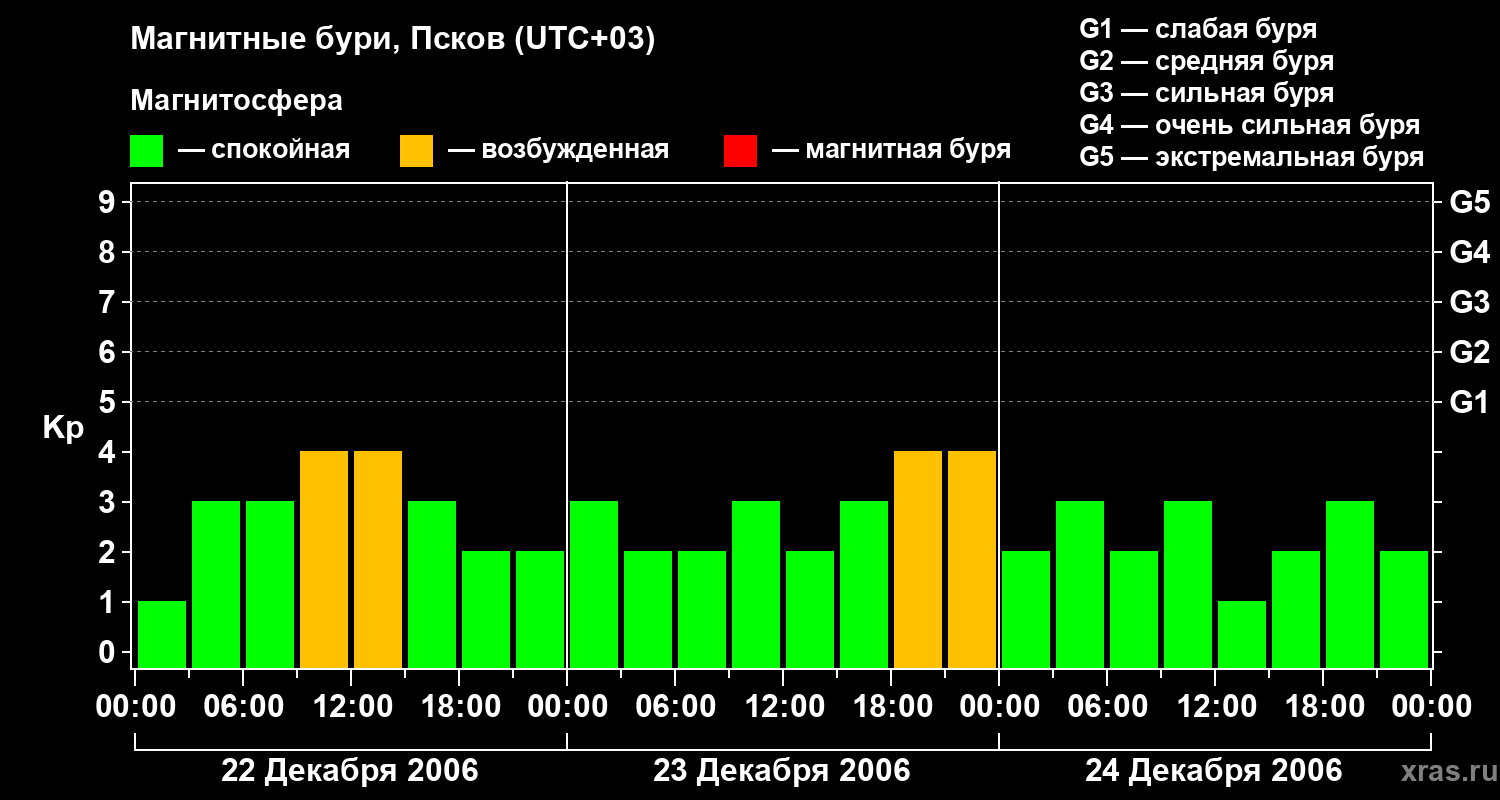
Task: Select the green bar at 18:00–21:00 on 24 Декабря
Action: point(1350,584)
